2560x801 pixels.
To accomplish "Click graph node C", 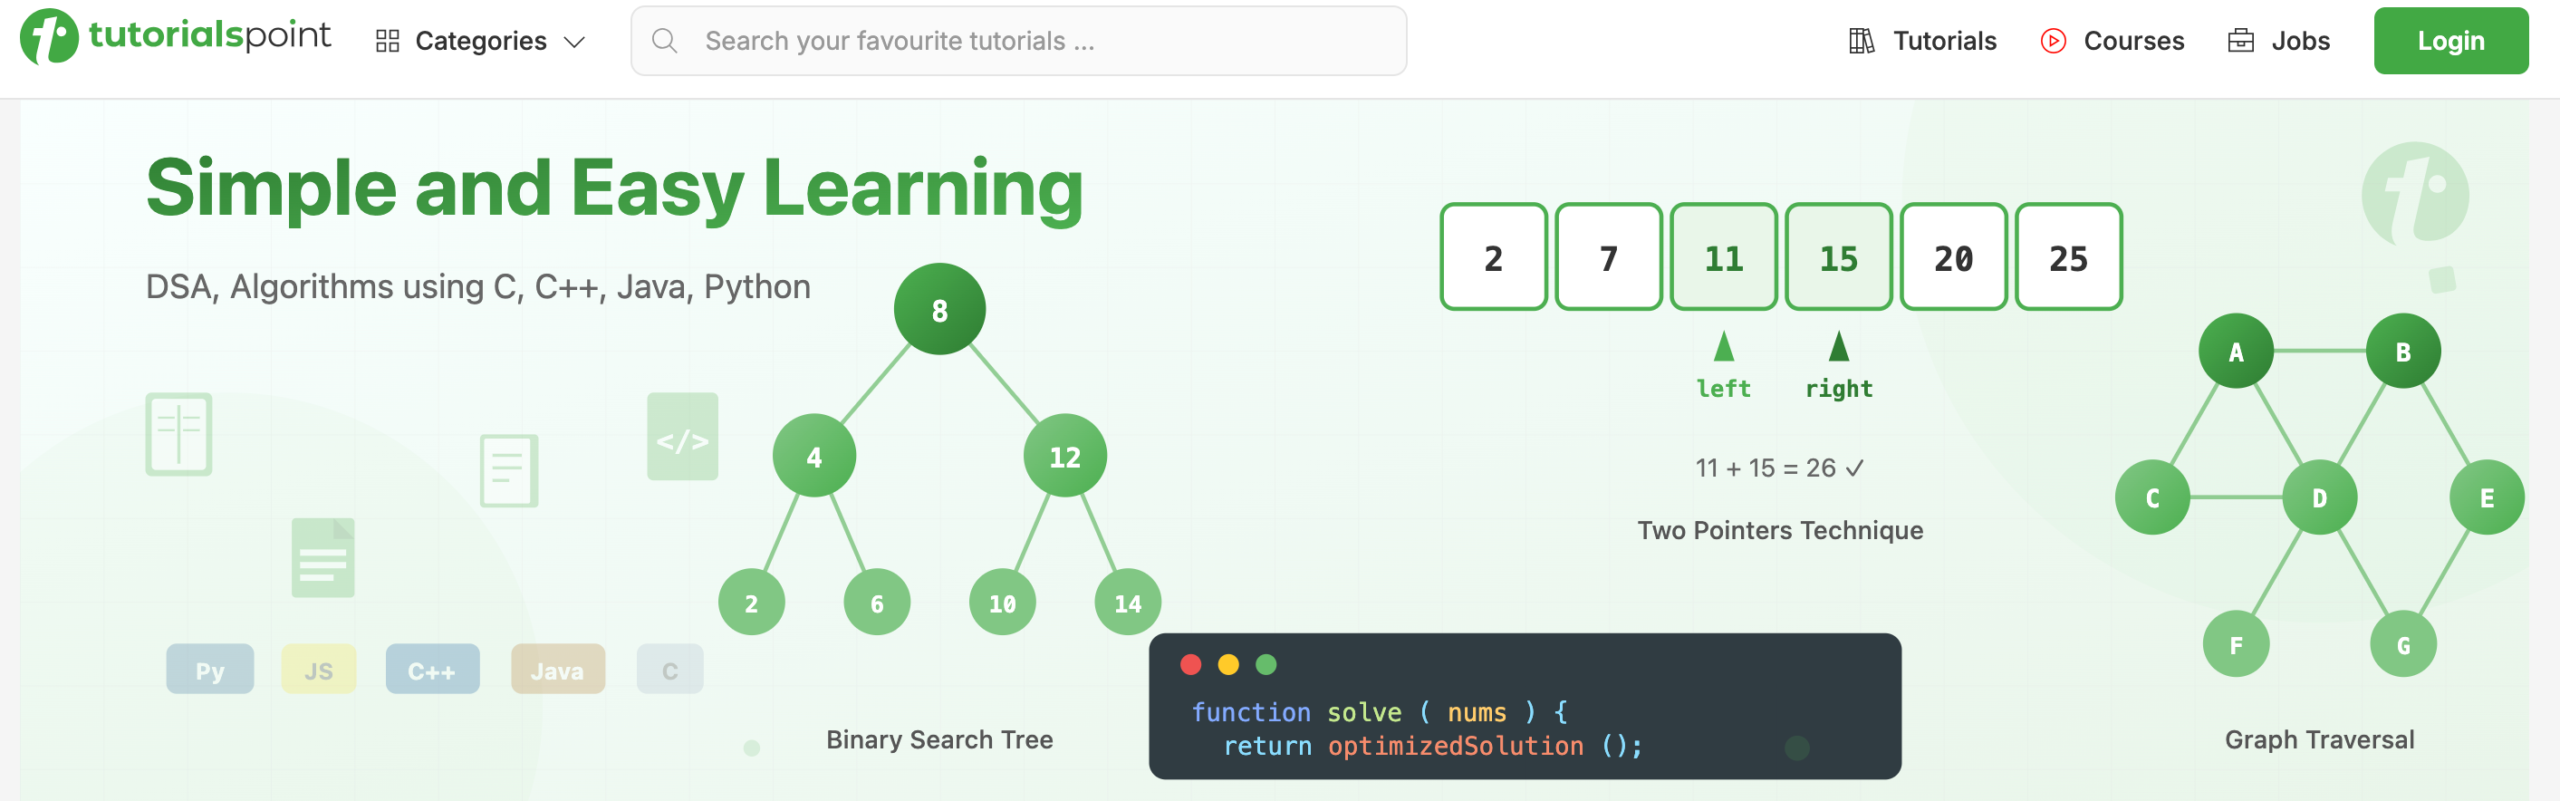I will pos(2153,497).
